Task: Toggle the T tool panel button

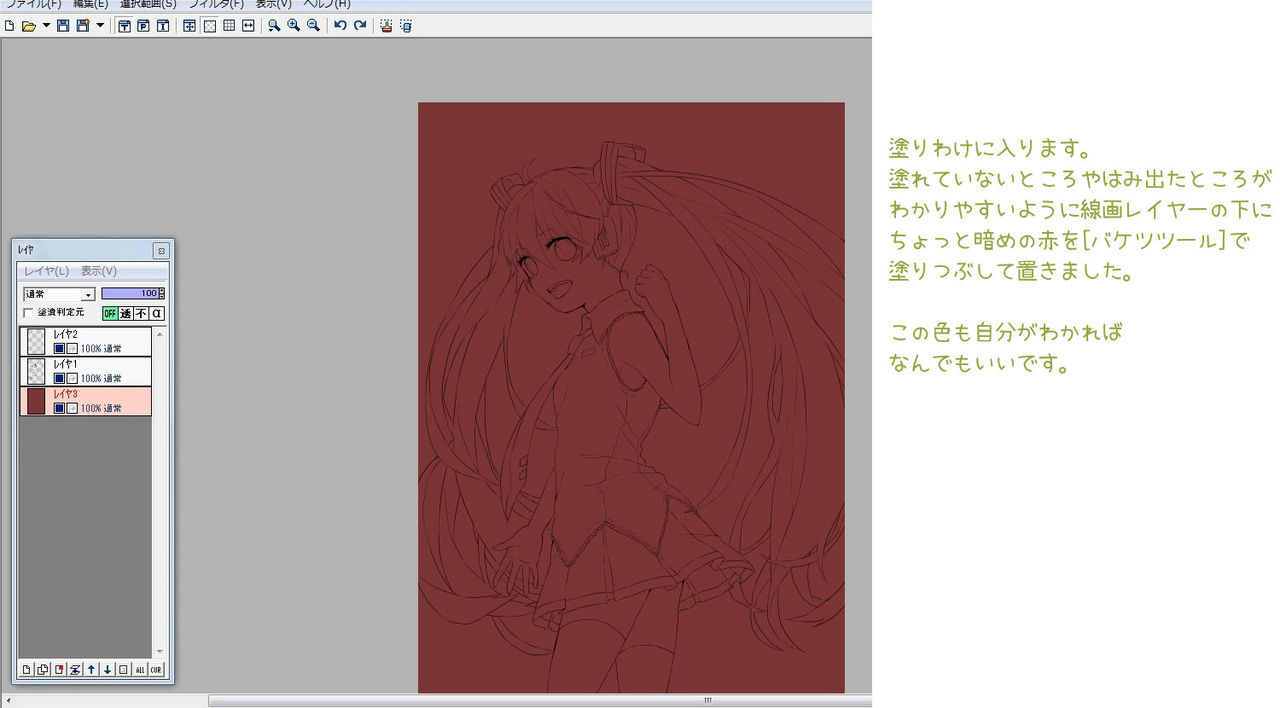Action: click(x=125, y=26)
